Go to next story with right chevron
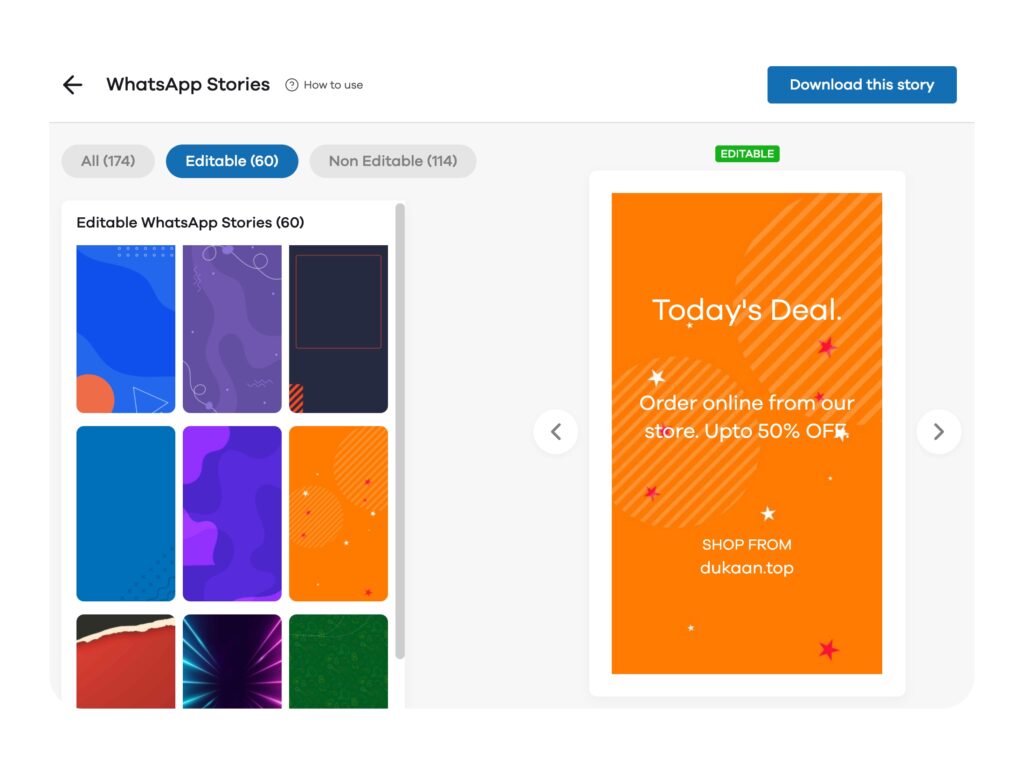 tap(938, 432)
